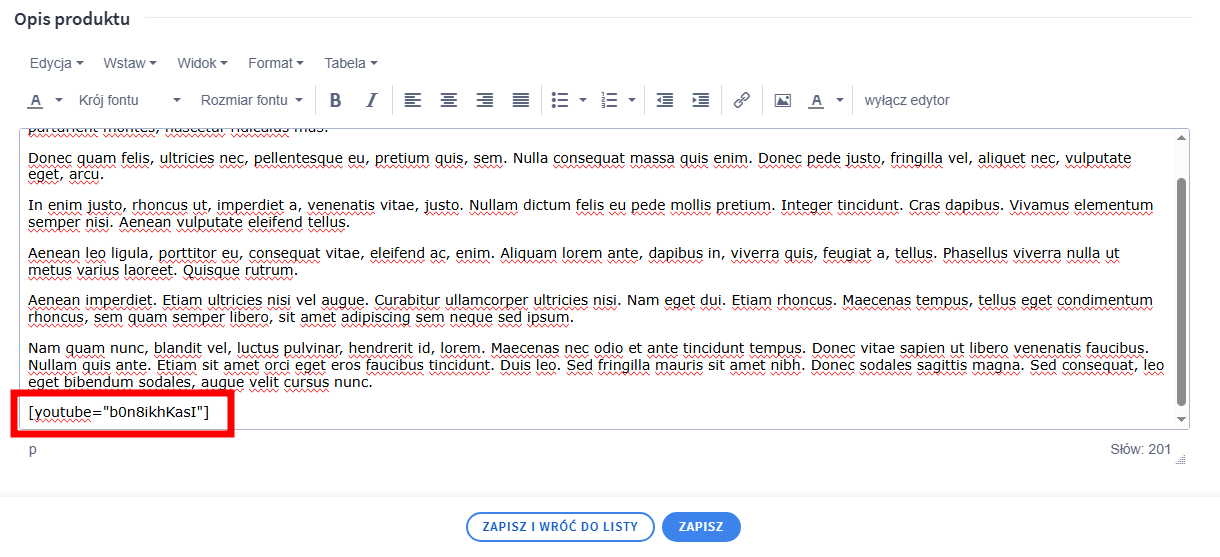Click Zapisz i wróć do listy
The width and height of the screenshot is (1220, 557).
(560, 527)
